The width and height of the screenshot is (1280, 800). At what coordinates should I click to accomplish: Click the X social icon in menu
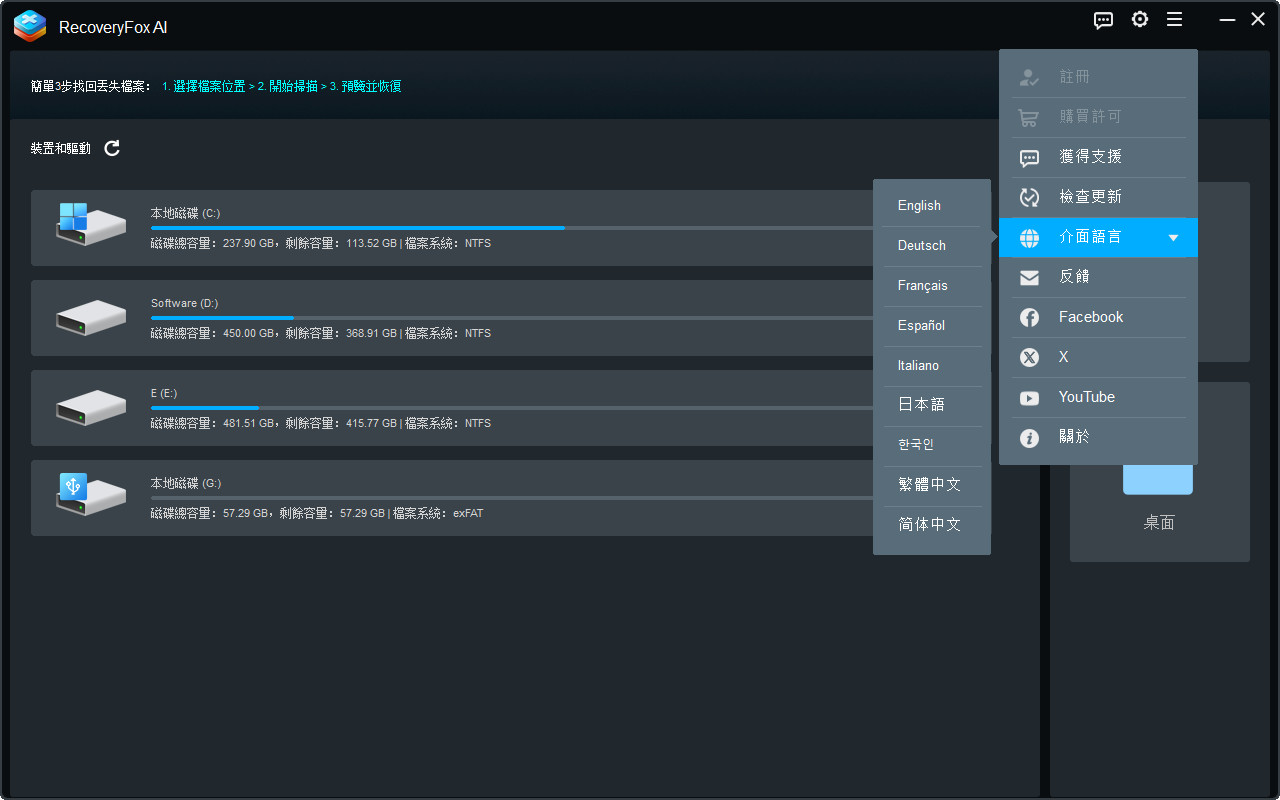pyautogui.click(x=1029, y=357)
